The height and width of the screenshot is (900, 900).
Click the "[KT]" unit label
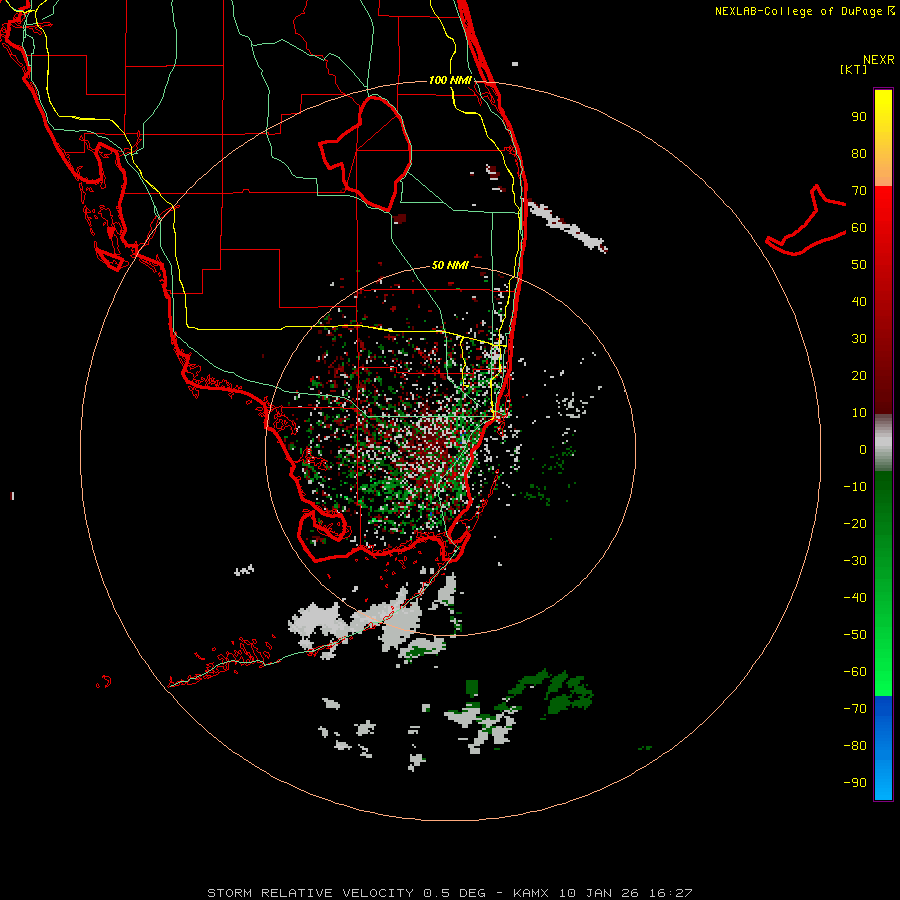point(854,69)
